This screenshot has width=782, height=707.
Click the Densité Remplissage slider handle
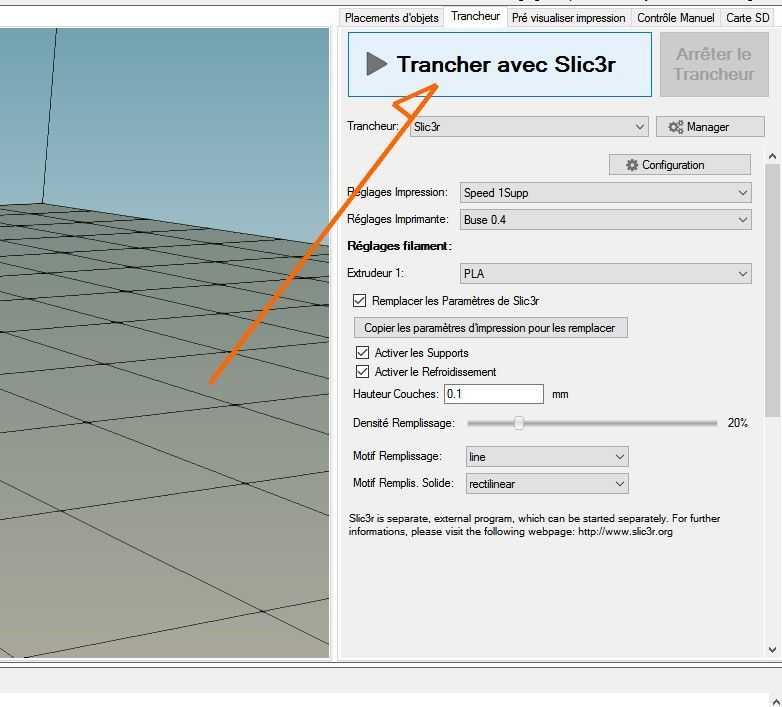click(519, 423)
